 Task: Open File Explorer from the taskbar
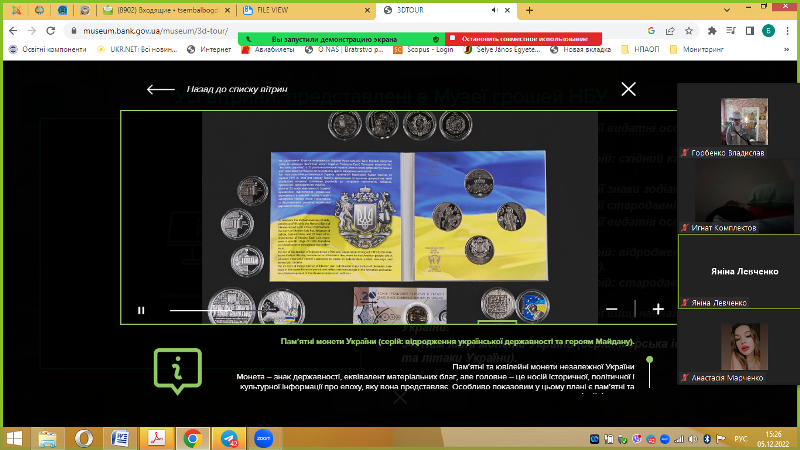coord(47,438)
